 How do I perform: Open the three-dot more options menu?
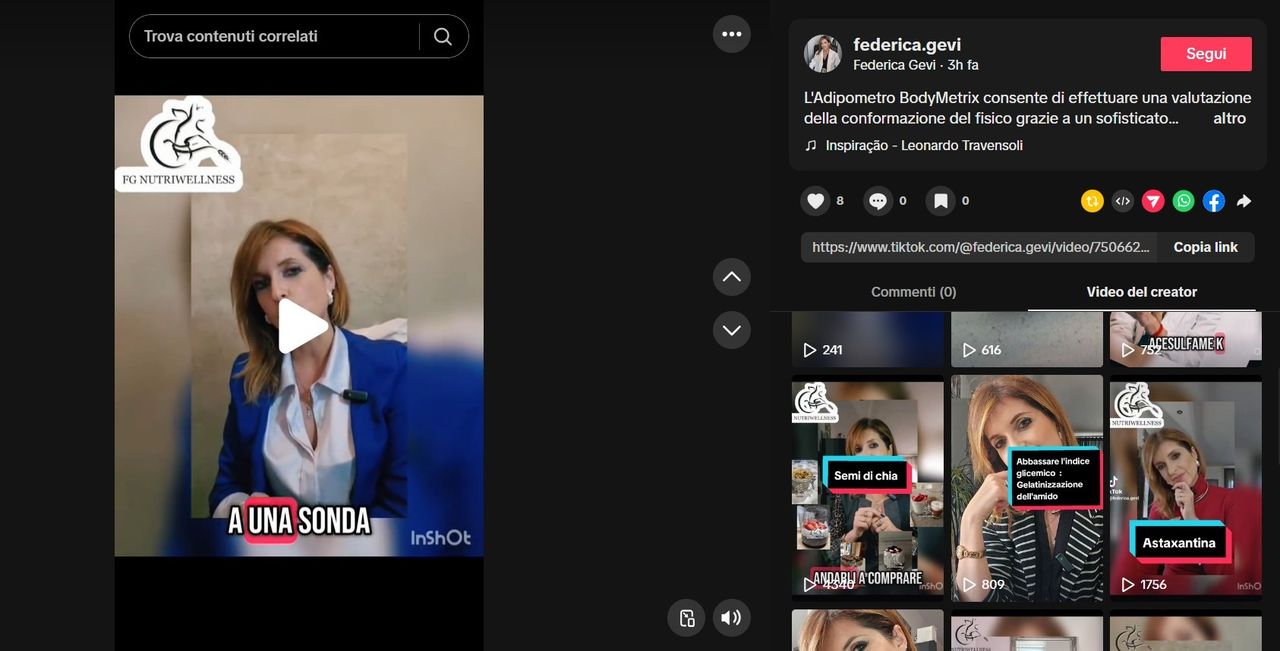pos(731,34)
